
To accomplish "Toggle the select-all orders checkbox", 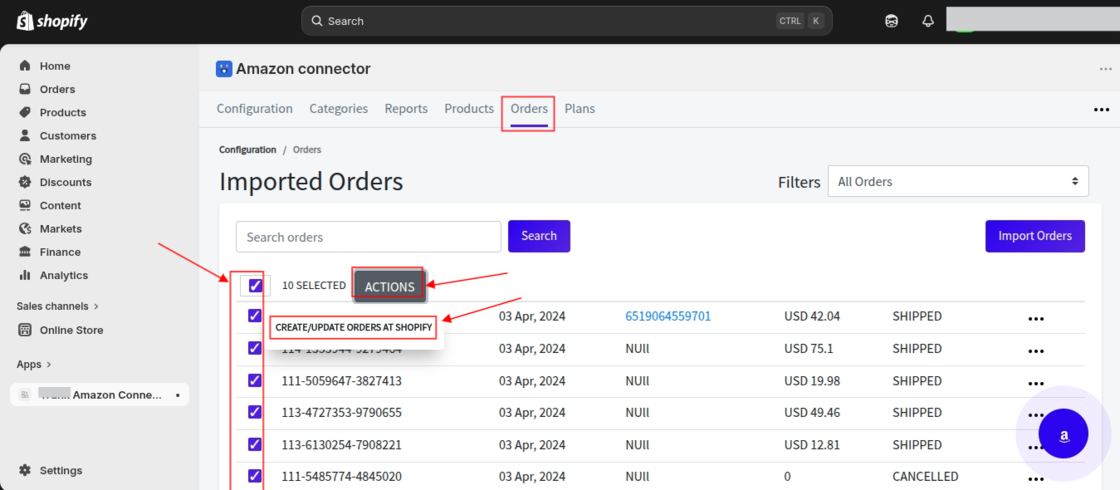I will coord(255,286).
